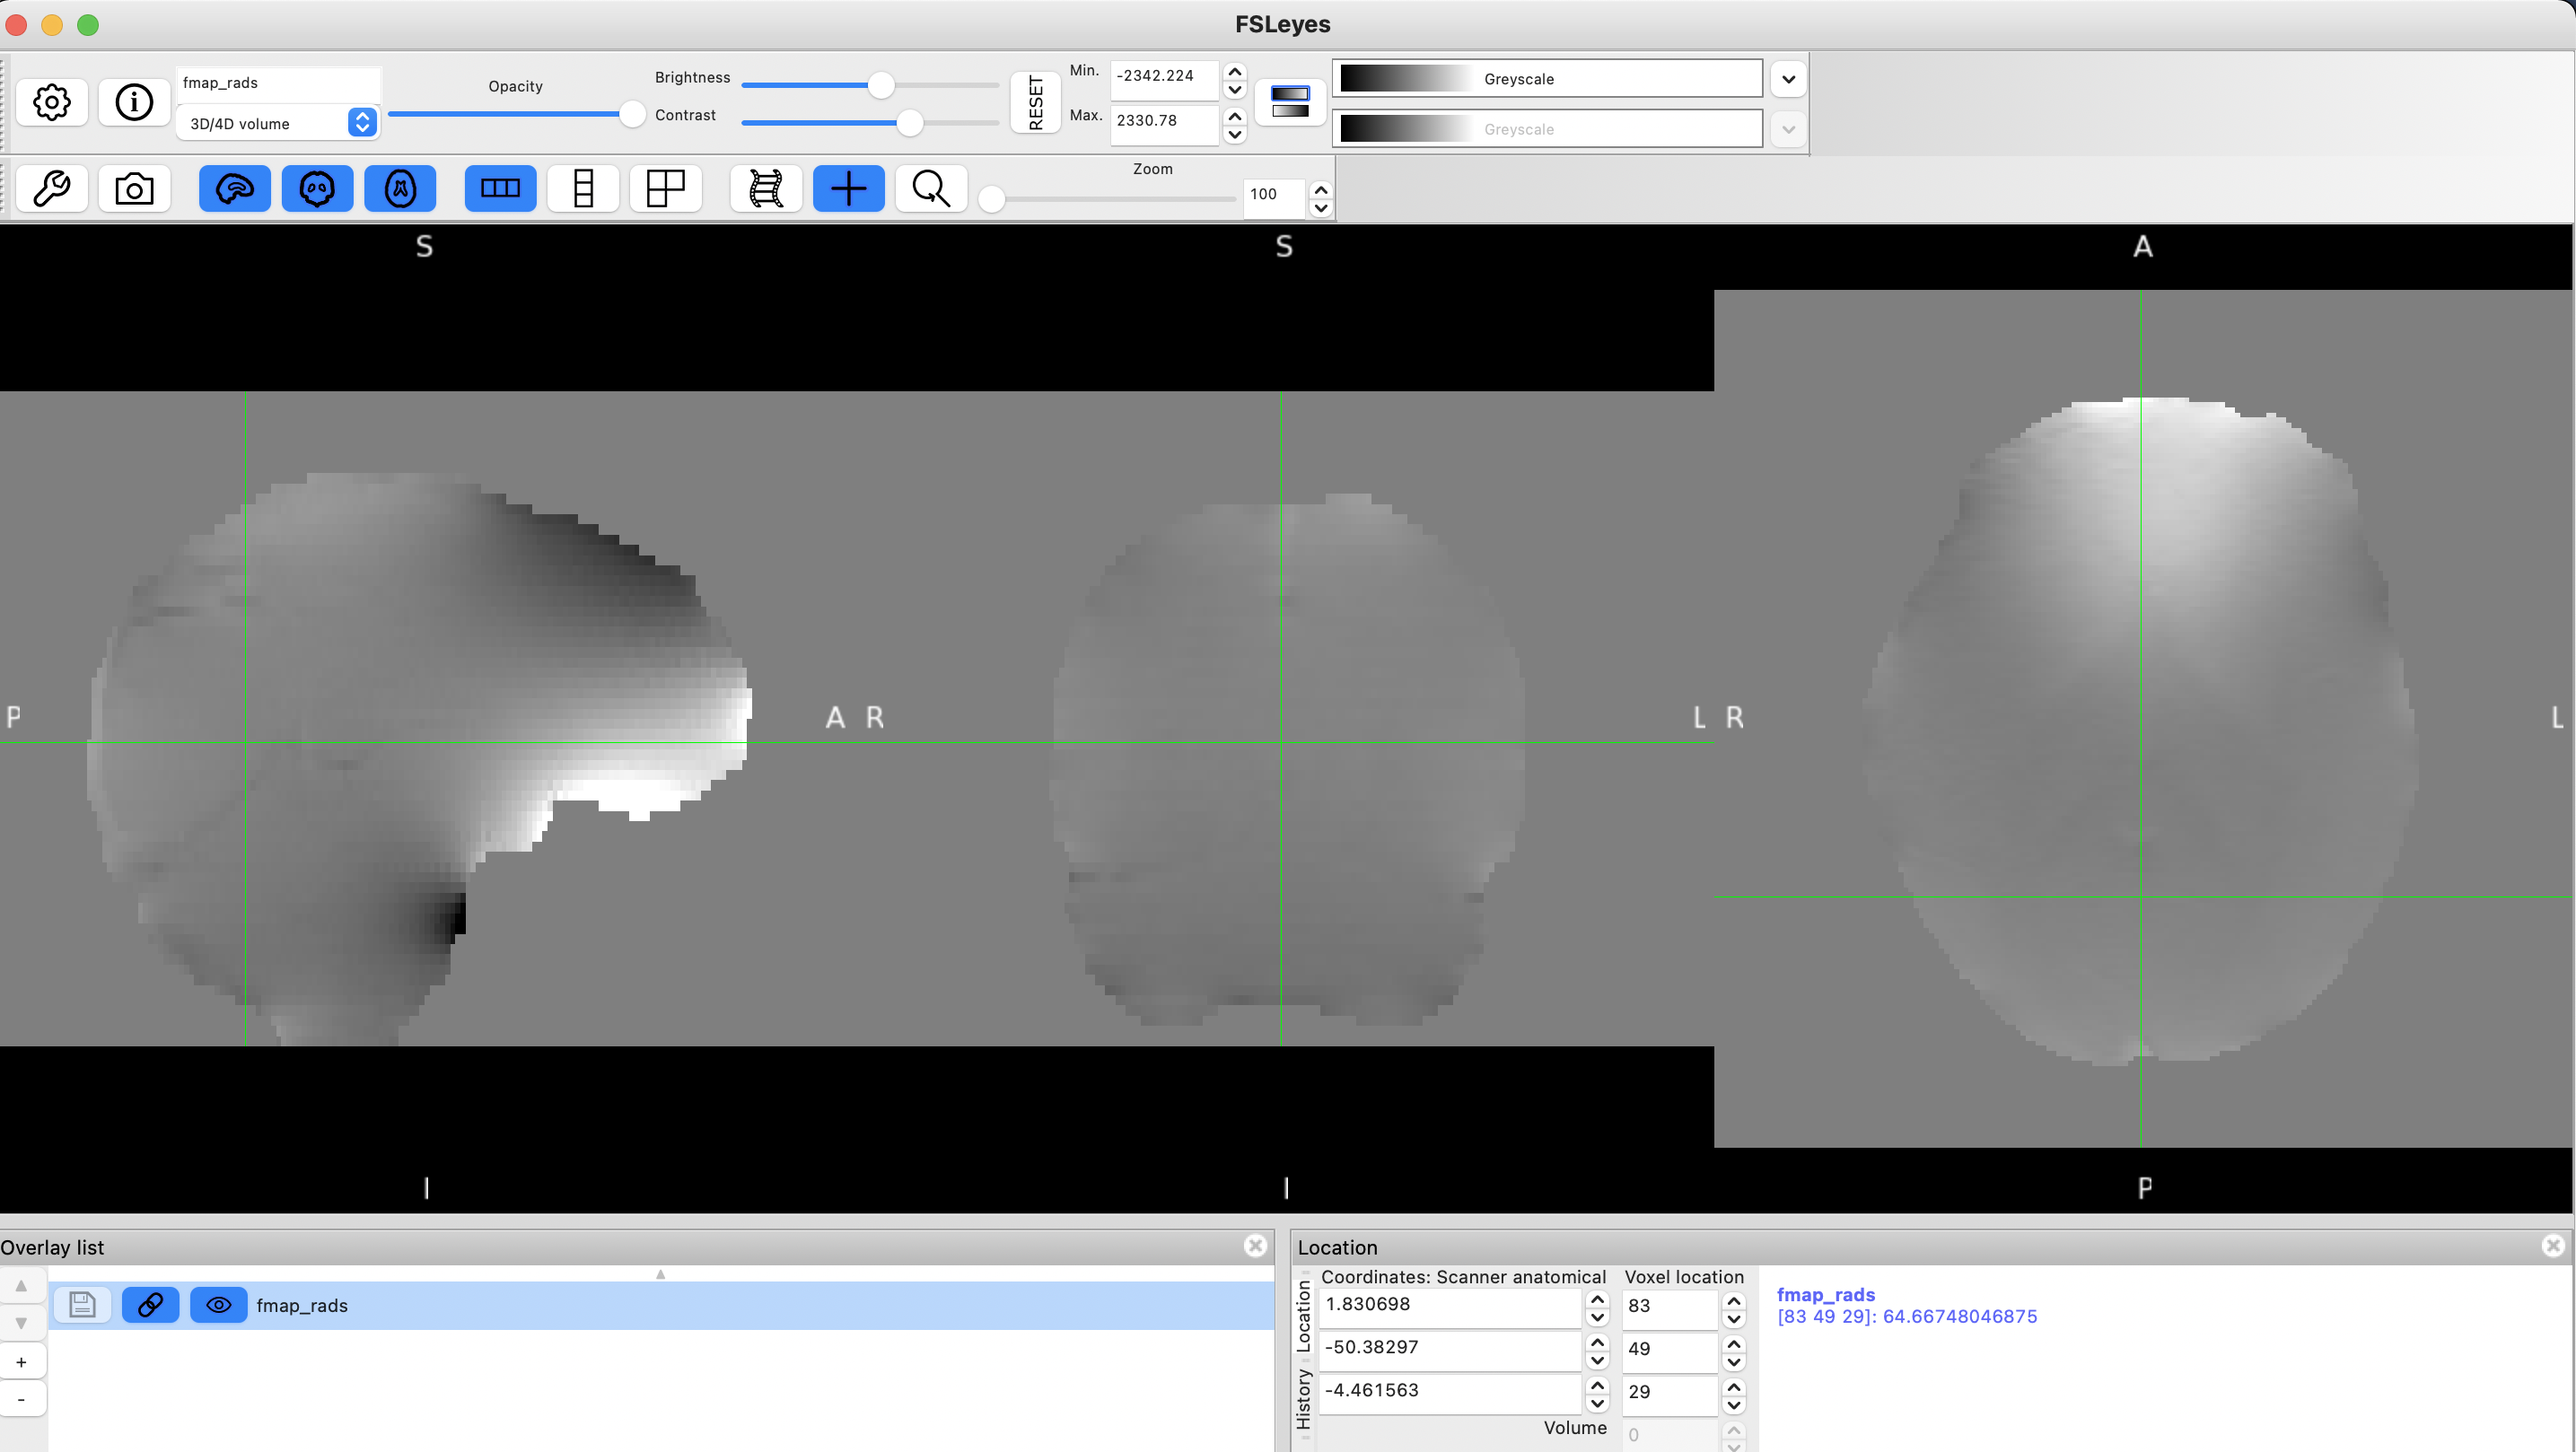Increase the Max value stepper

[1235, 116]
